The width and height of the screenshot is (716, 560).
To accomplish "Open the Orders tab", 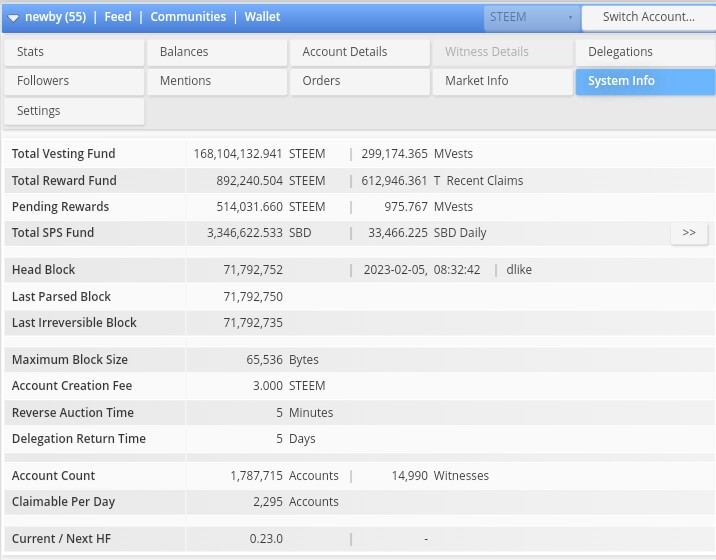I will pyautogui.click(x=360, y=81).
